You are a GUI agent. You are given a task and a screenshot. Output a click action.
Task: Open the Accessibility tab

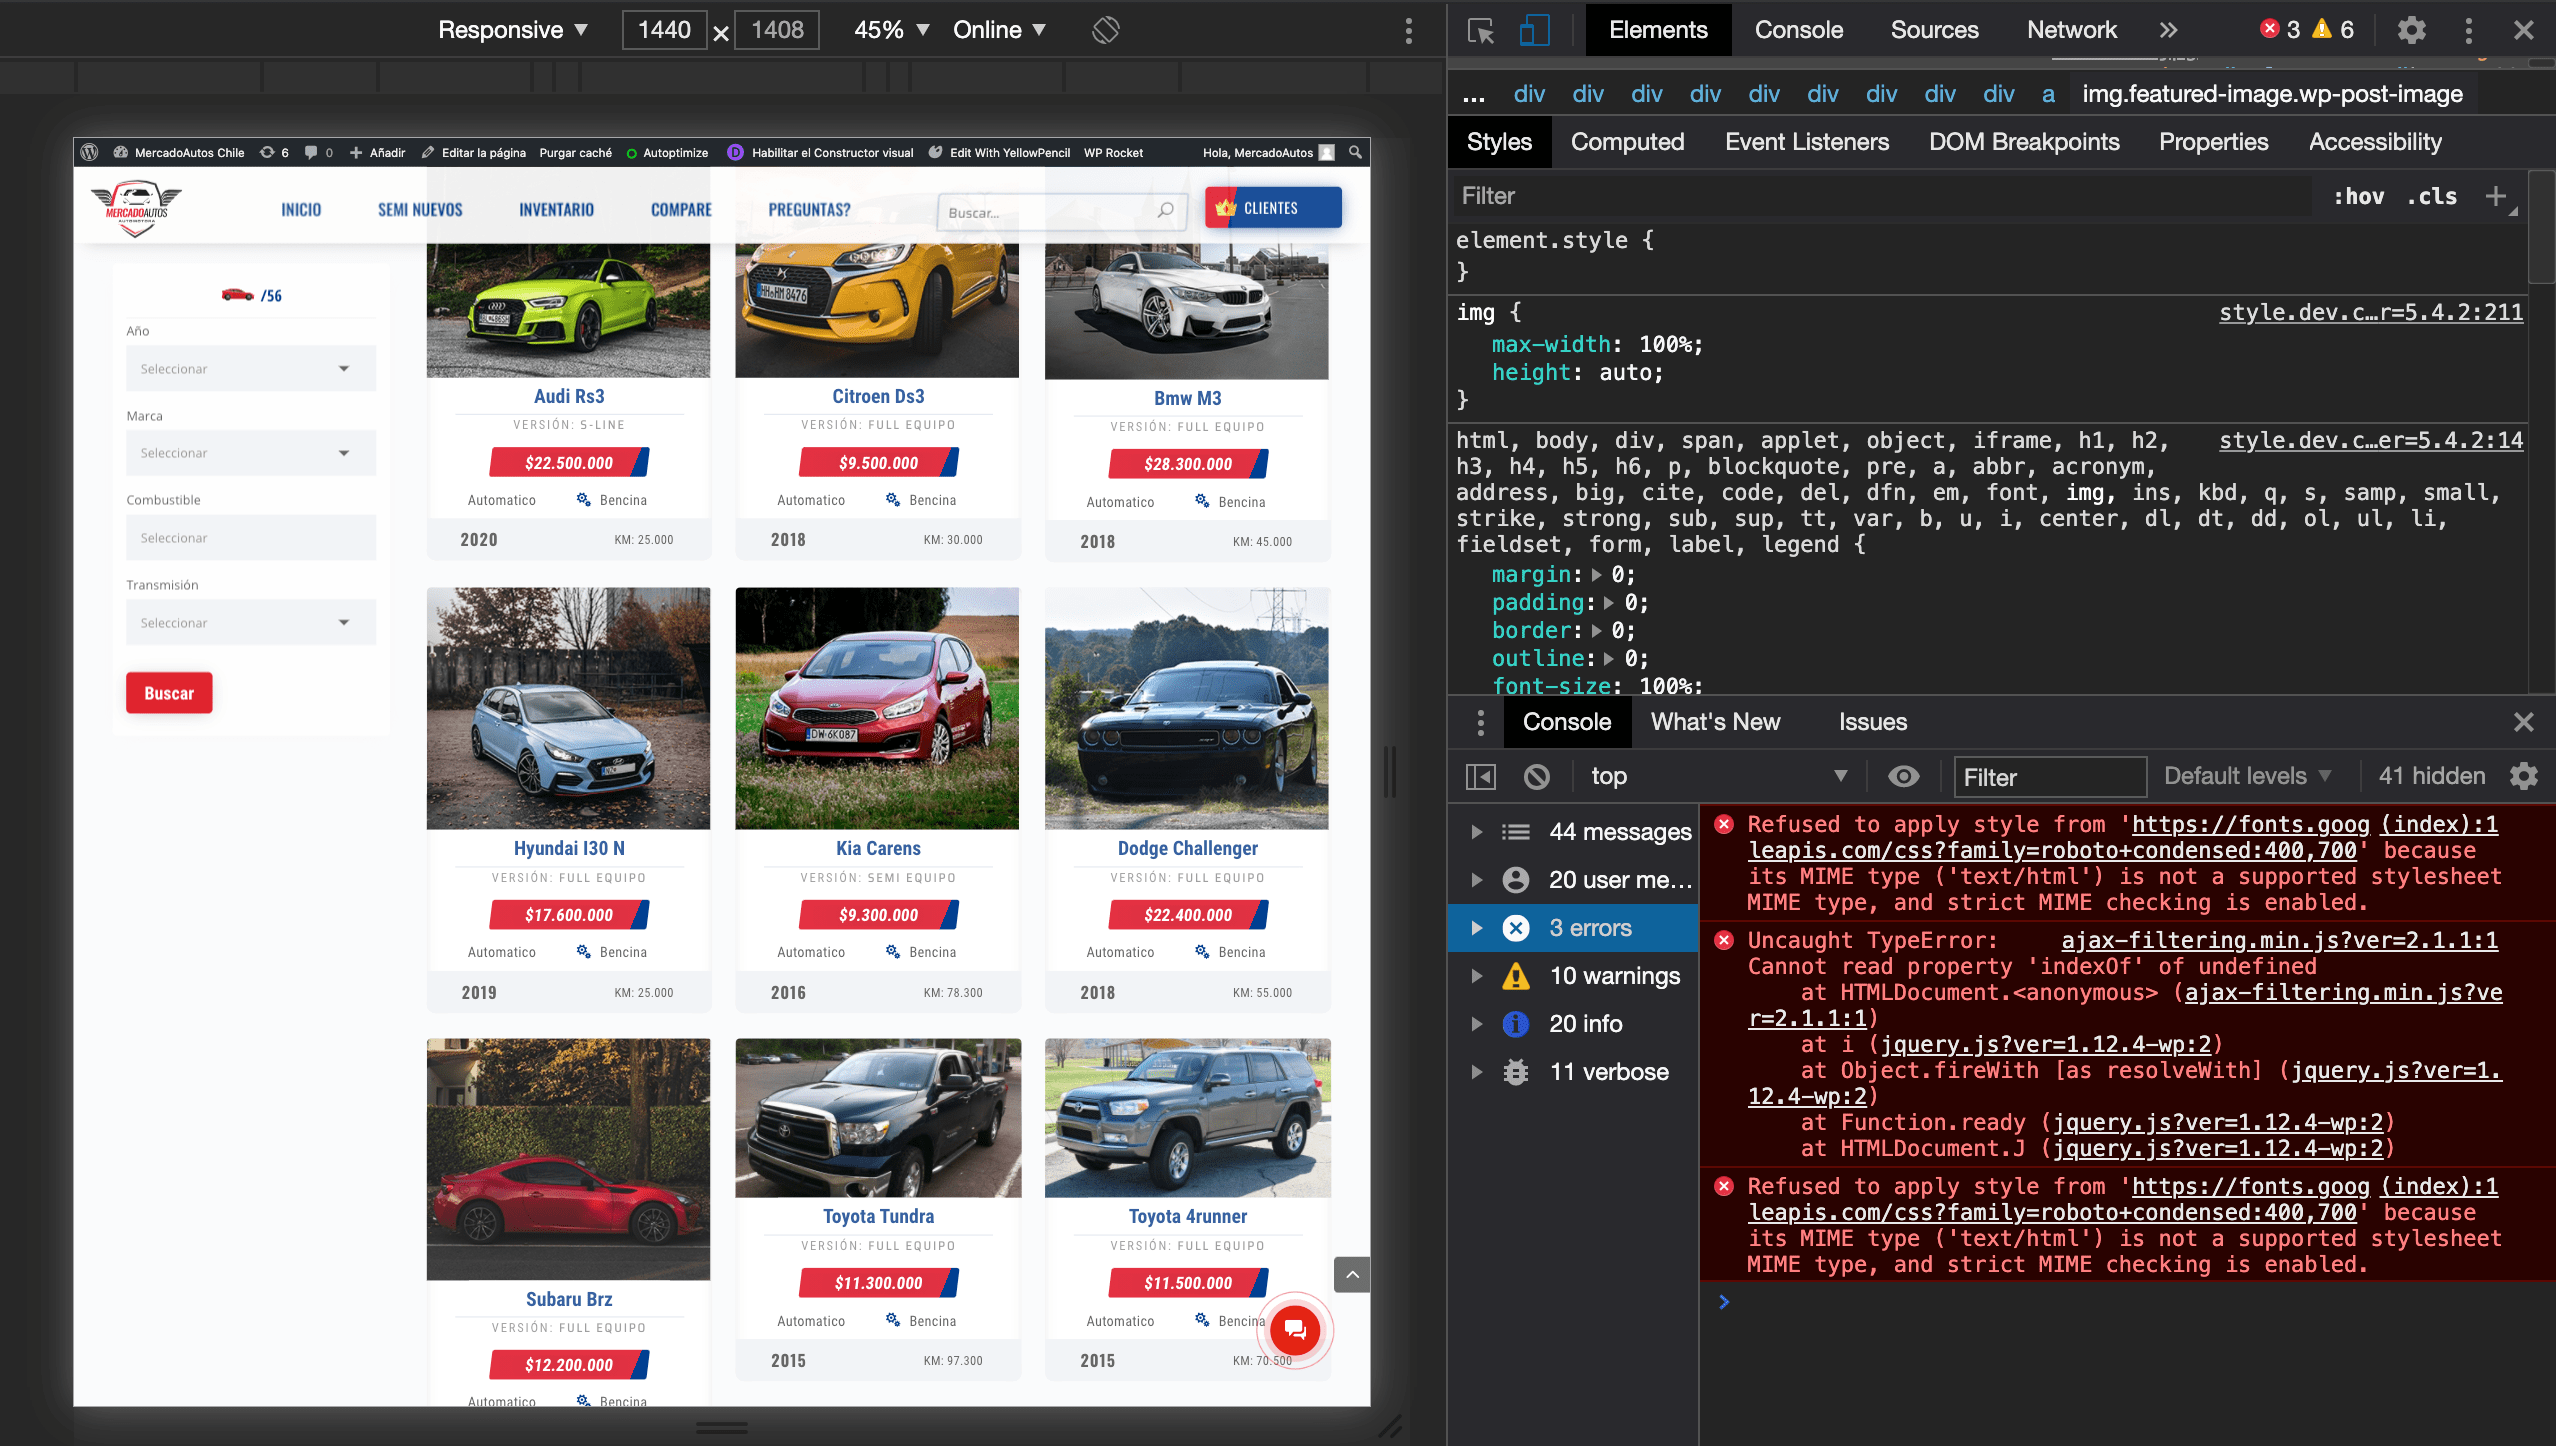2374,142
